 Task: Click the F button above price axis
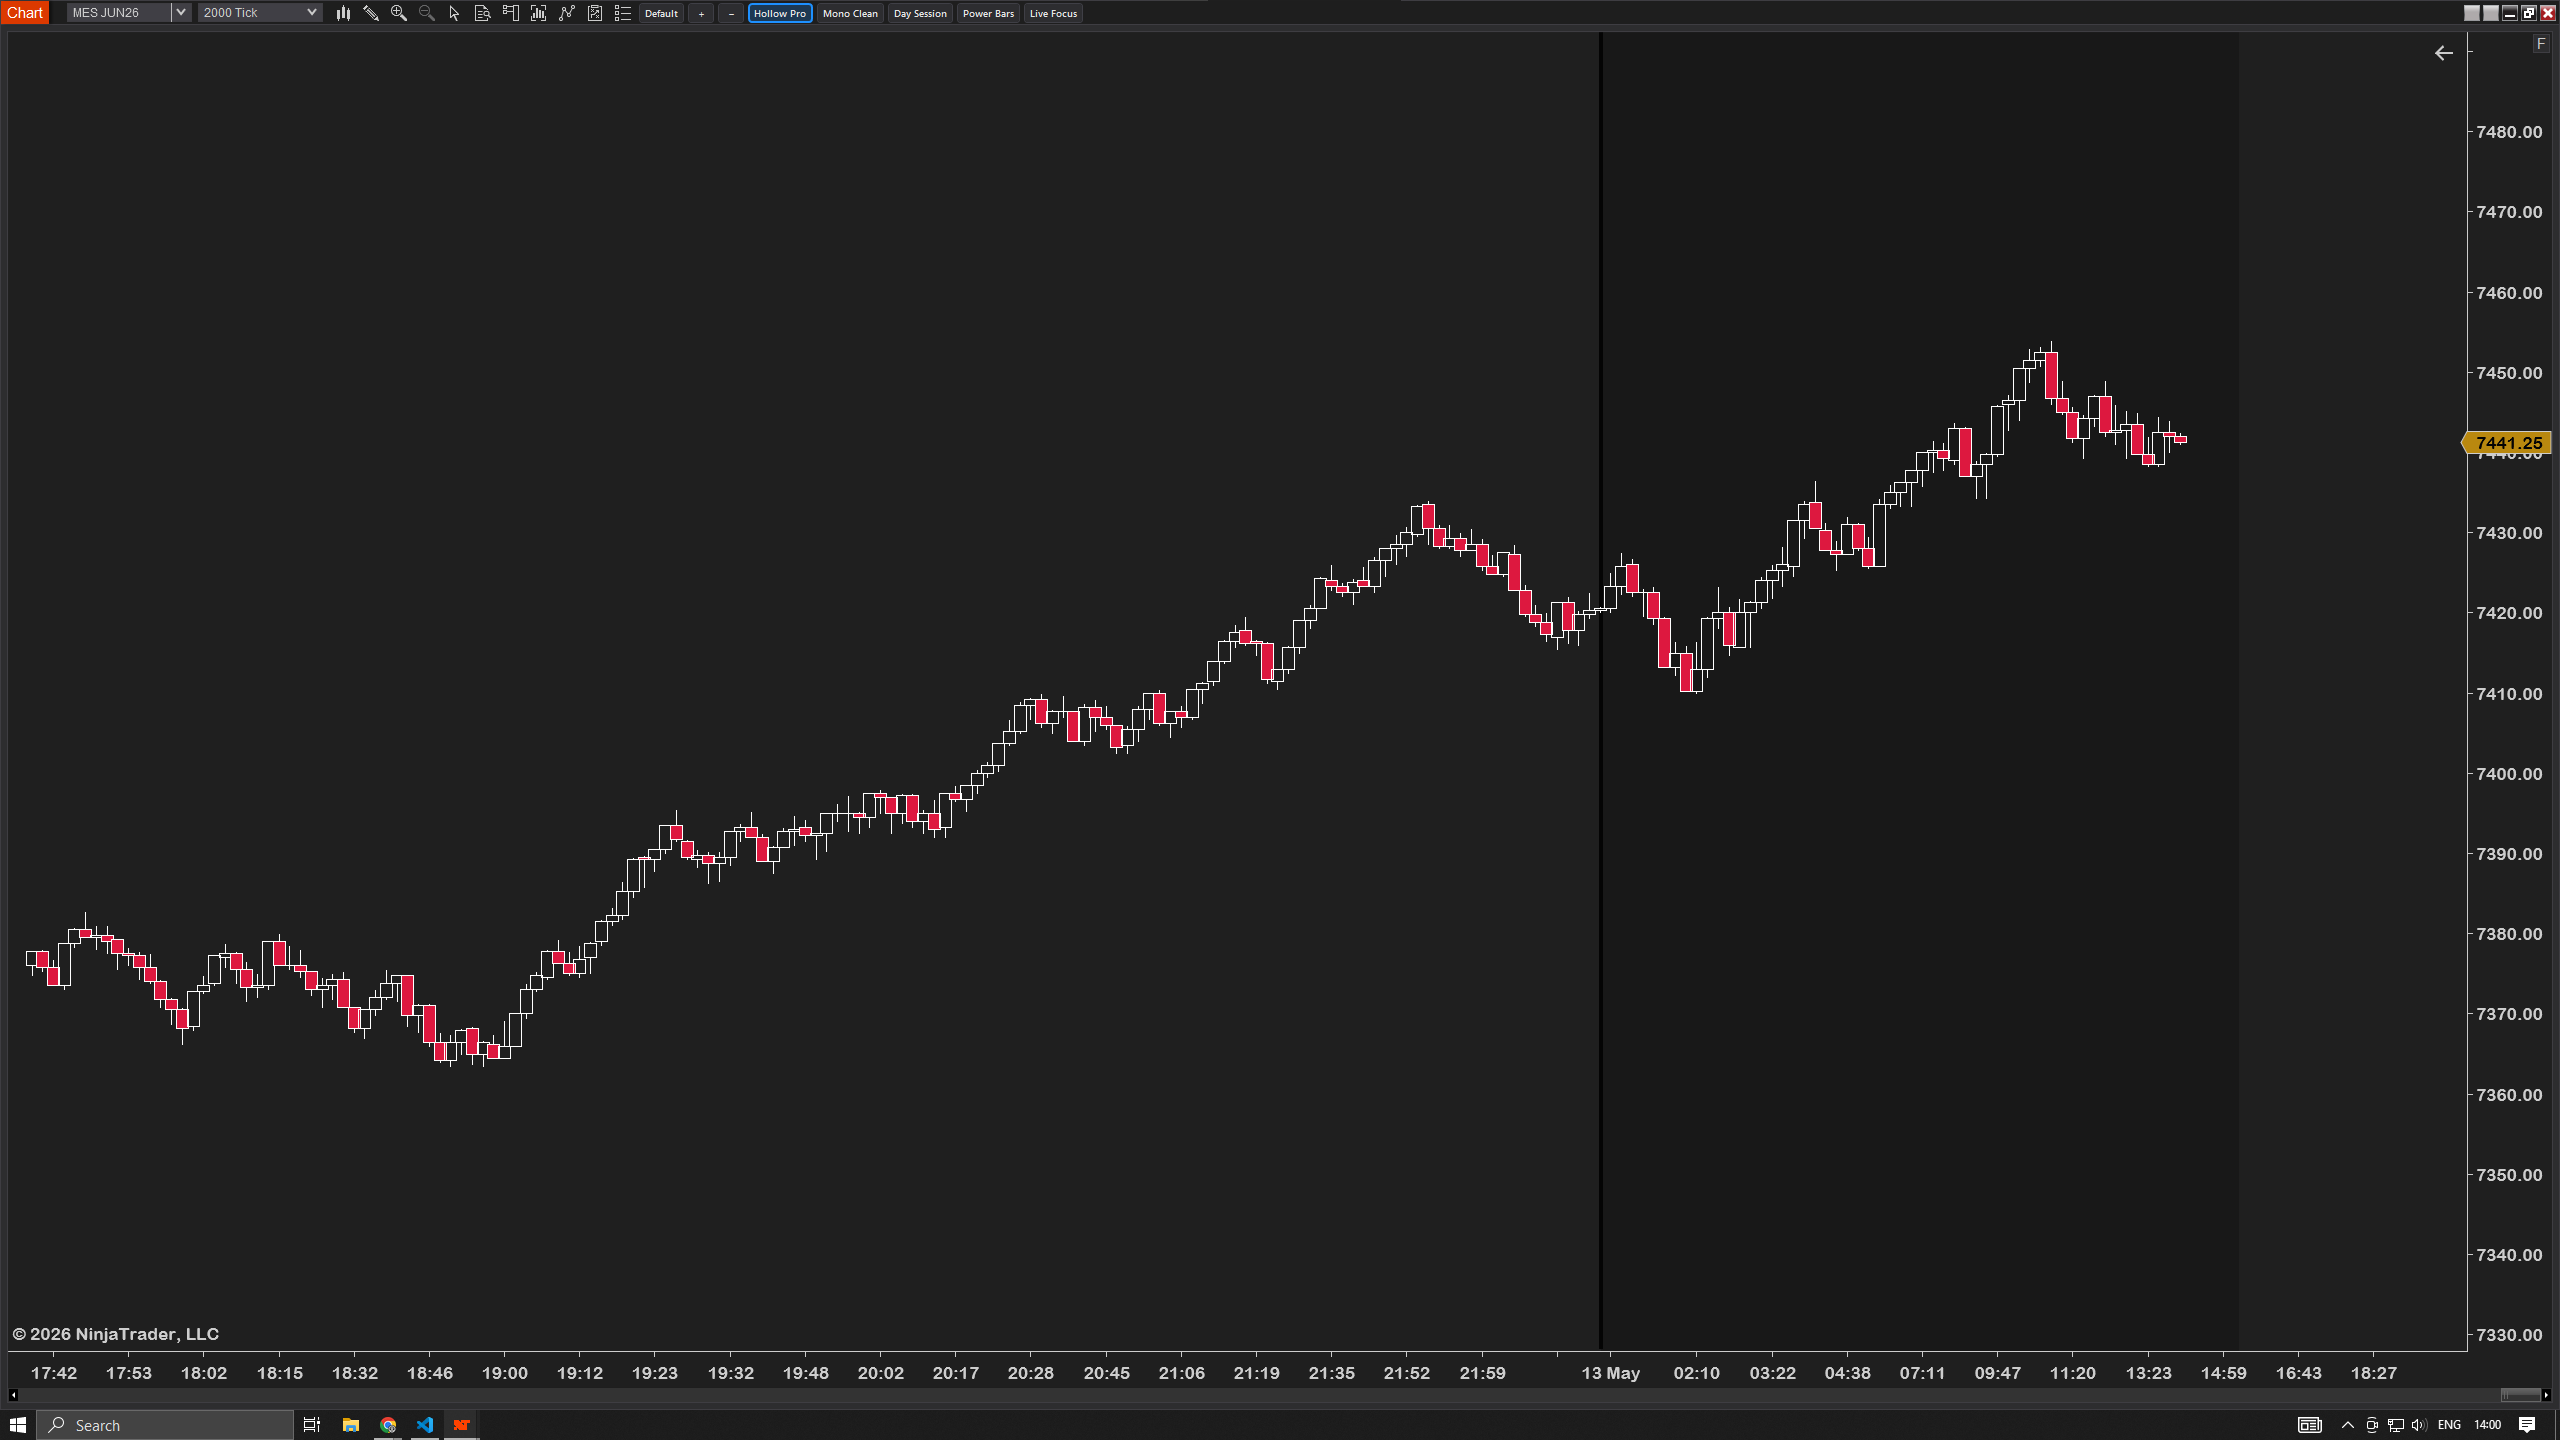coord(2541,44)
